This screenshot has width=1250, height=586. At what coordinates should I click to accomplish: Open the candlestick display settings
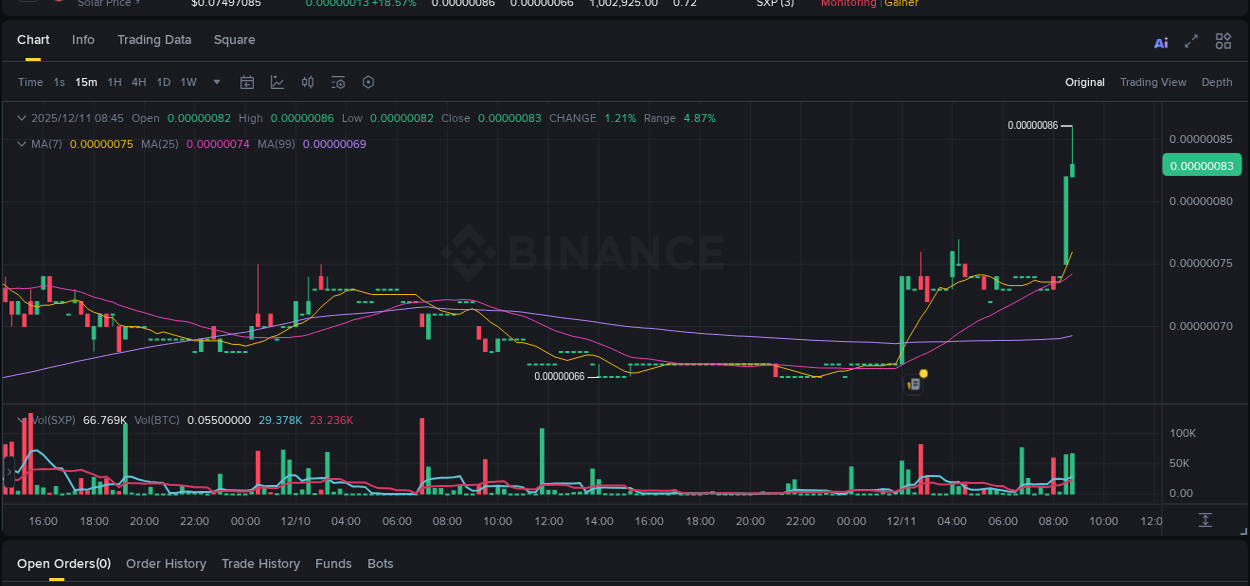tap(307, 82)
